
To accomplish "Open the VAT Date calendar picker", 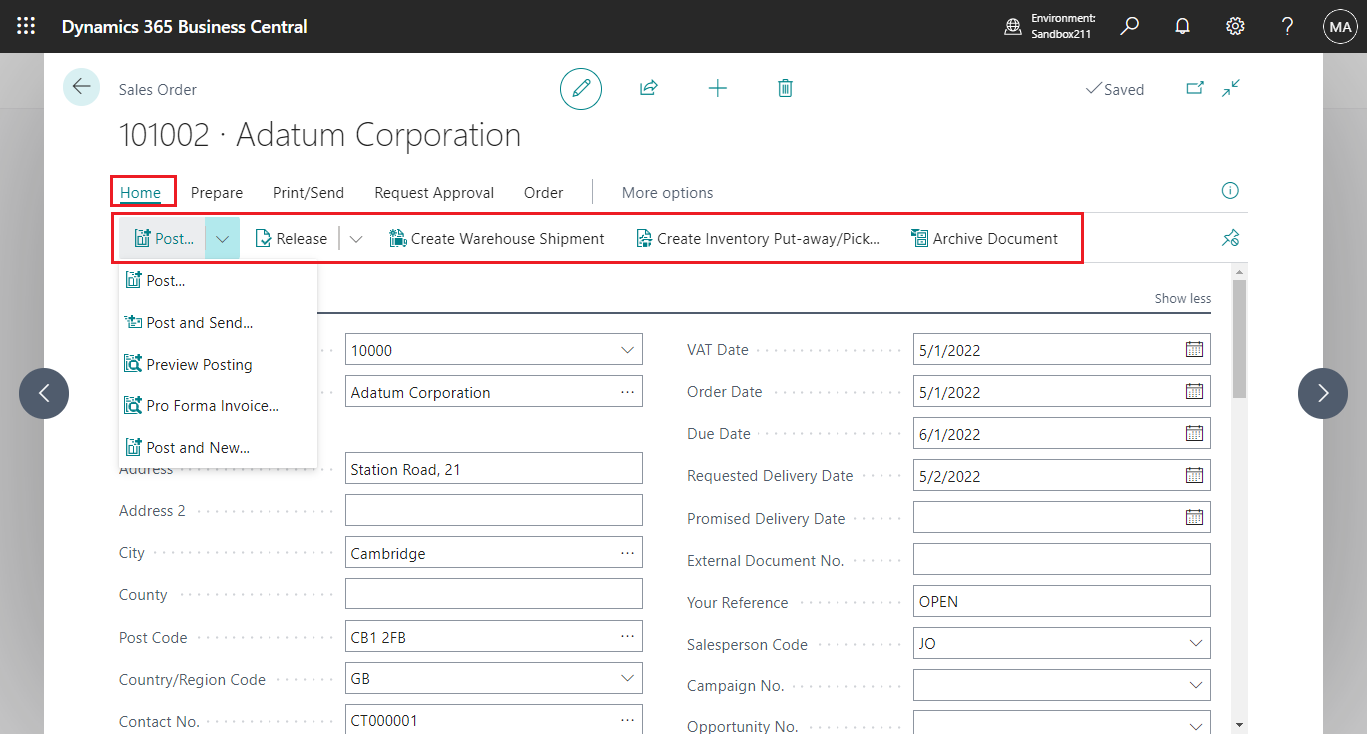I will (x=1194, y=350).
